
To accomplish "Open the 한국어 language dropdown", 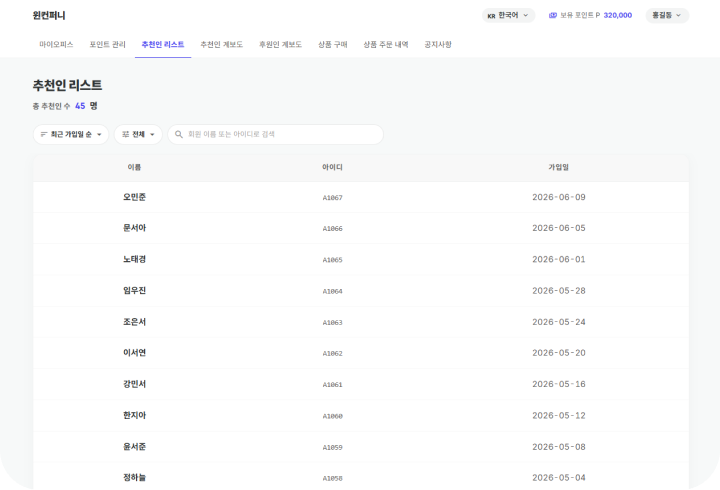I will pyautogui.click(x=508, y=15).
